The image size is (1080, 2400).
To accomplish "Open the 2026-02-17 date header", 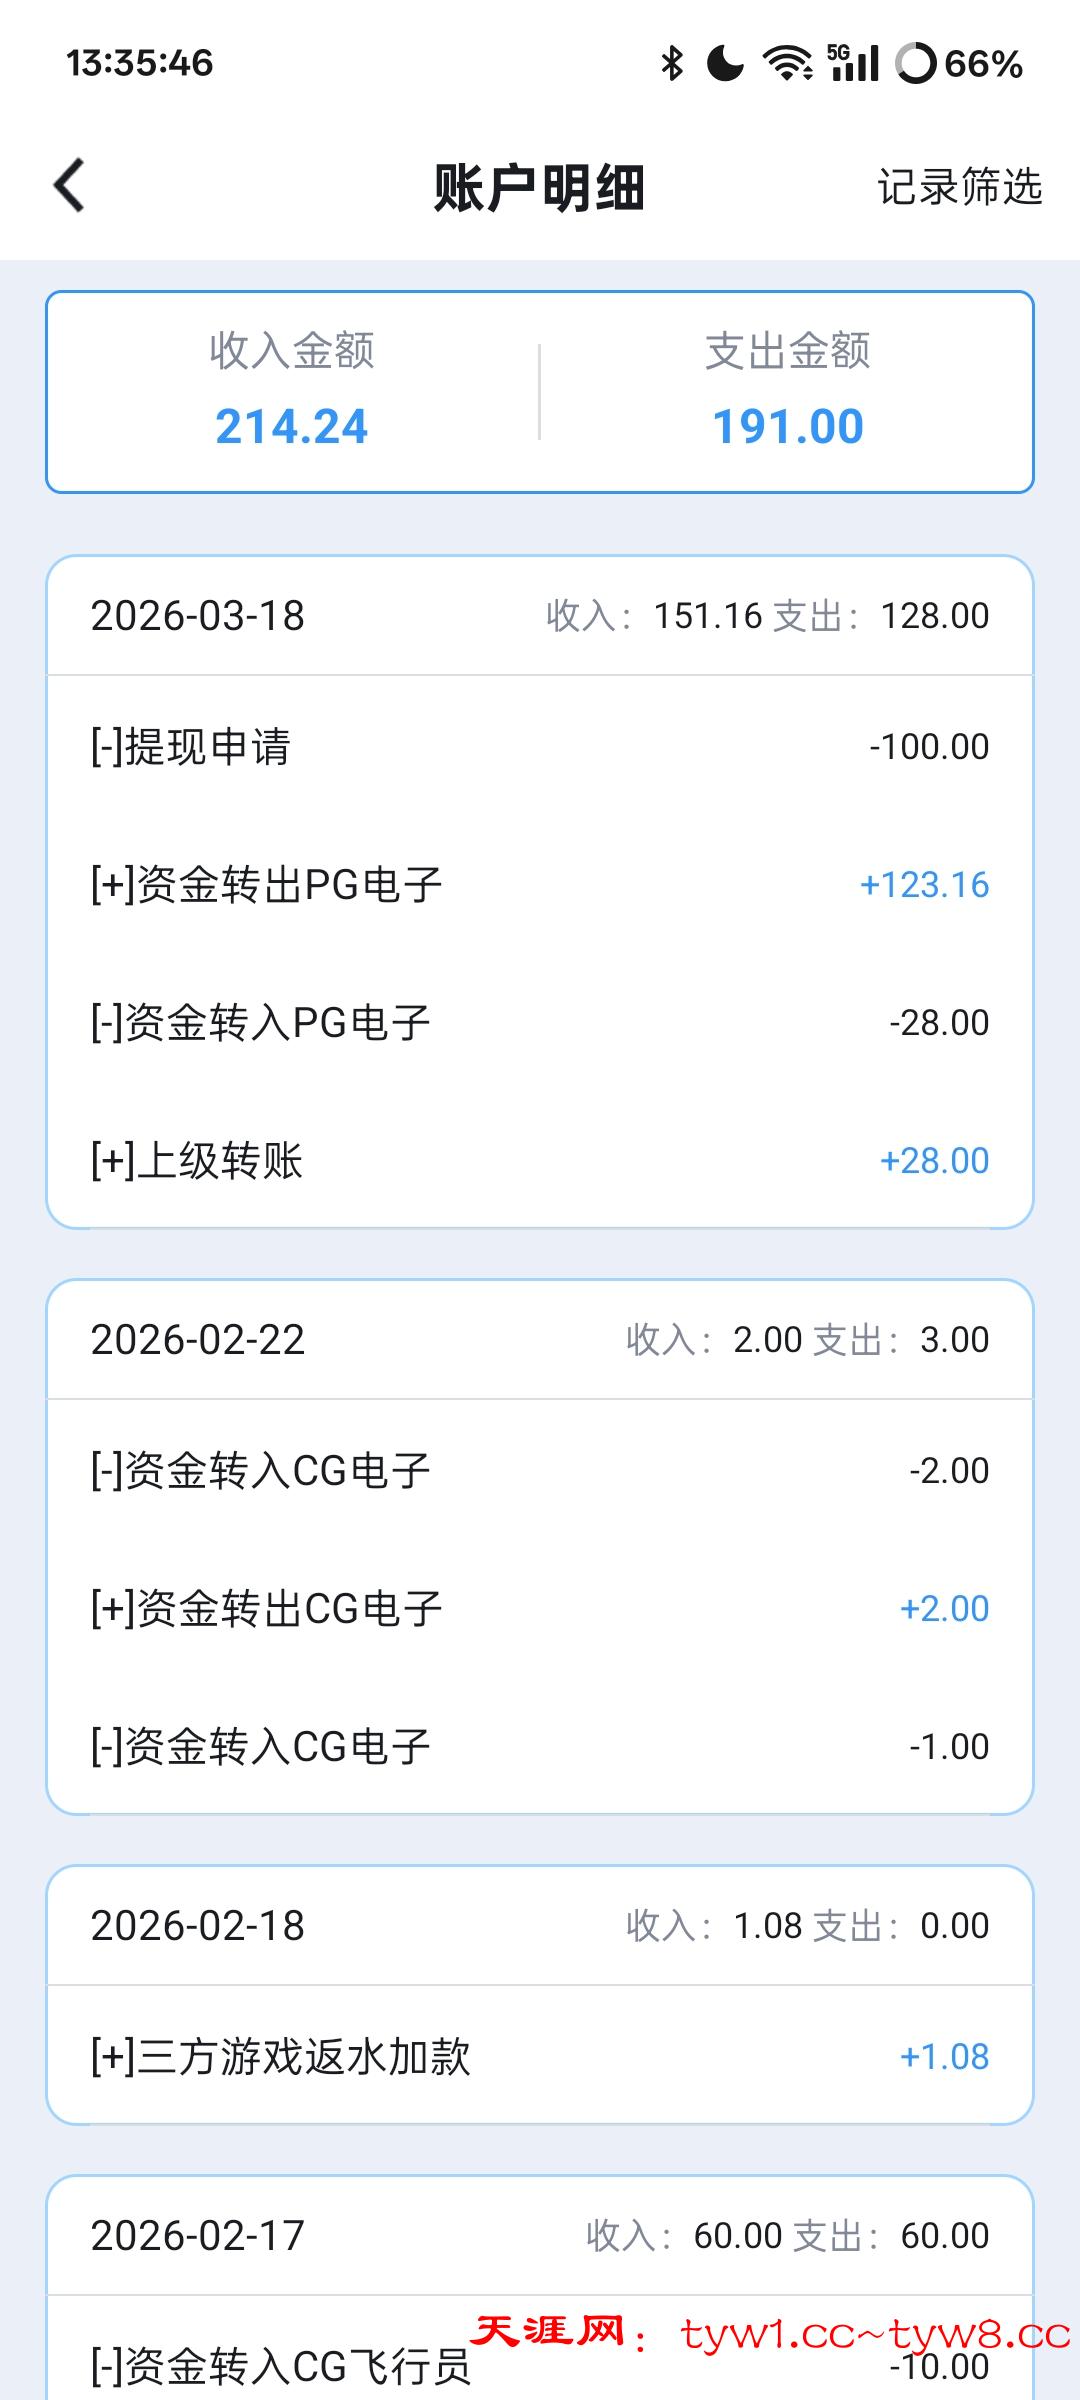I will pyautogui.click(x=540, y=2236).
